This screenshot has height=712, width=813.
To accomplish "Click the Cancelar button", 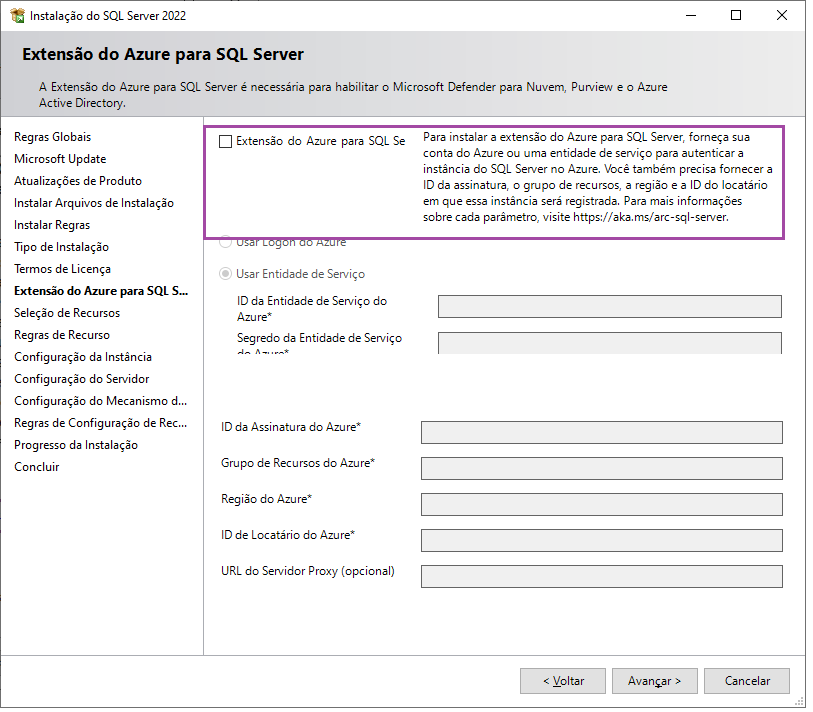I will (747, 681).
